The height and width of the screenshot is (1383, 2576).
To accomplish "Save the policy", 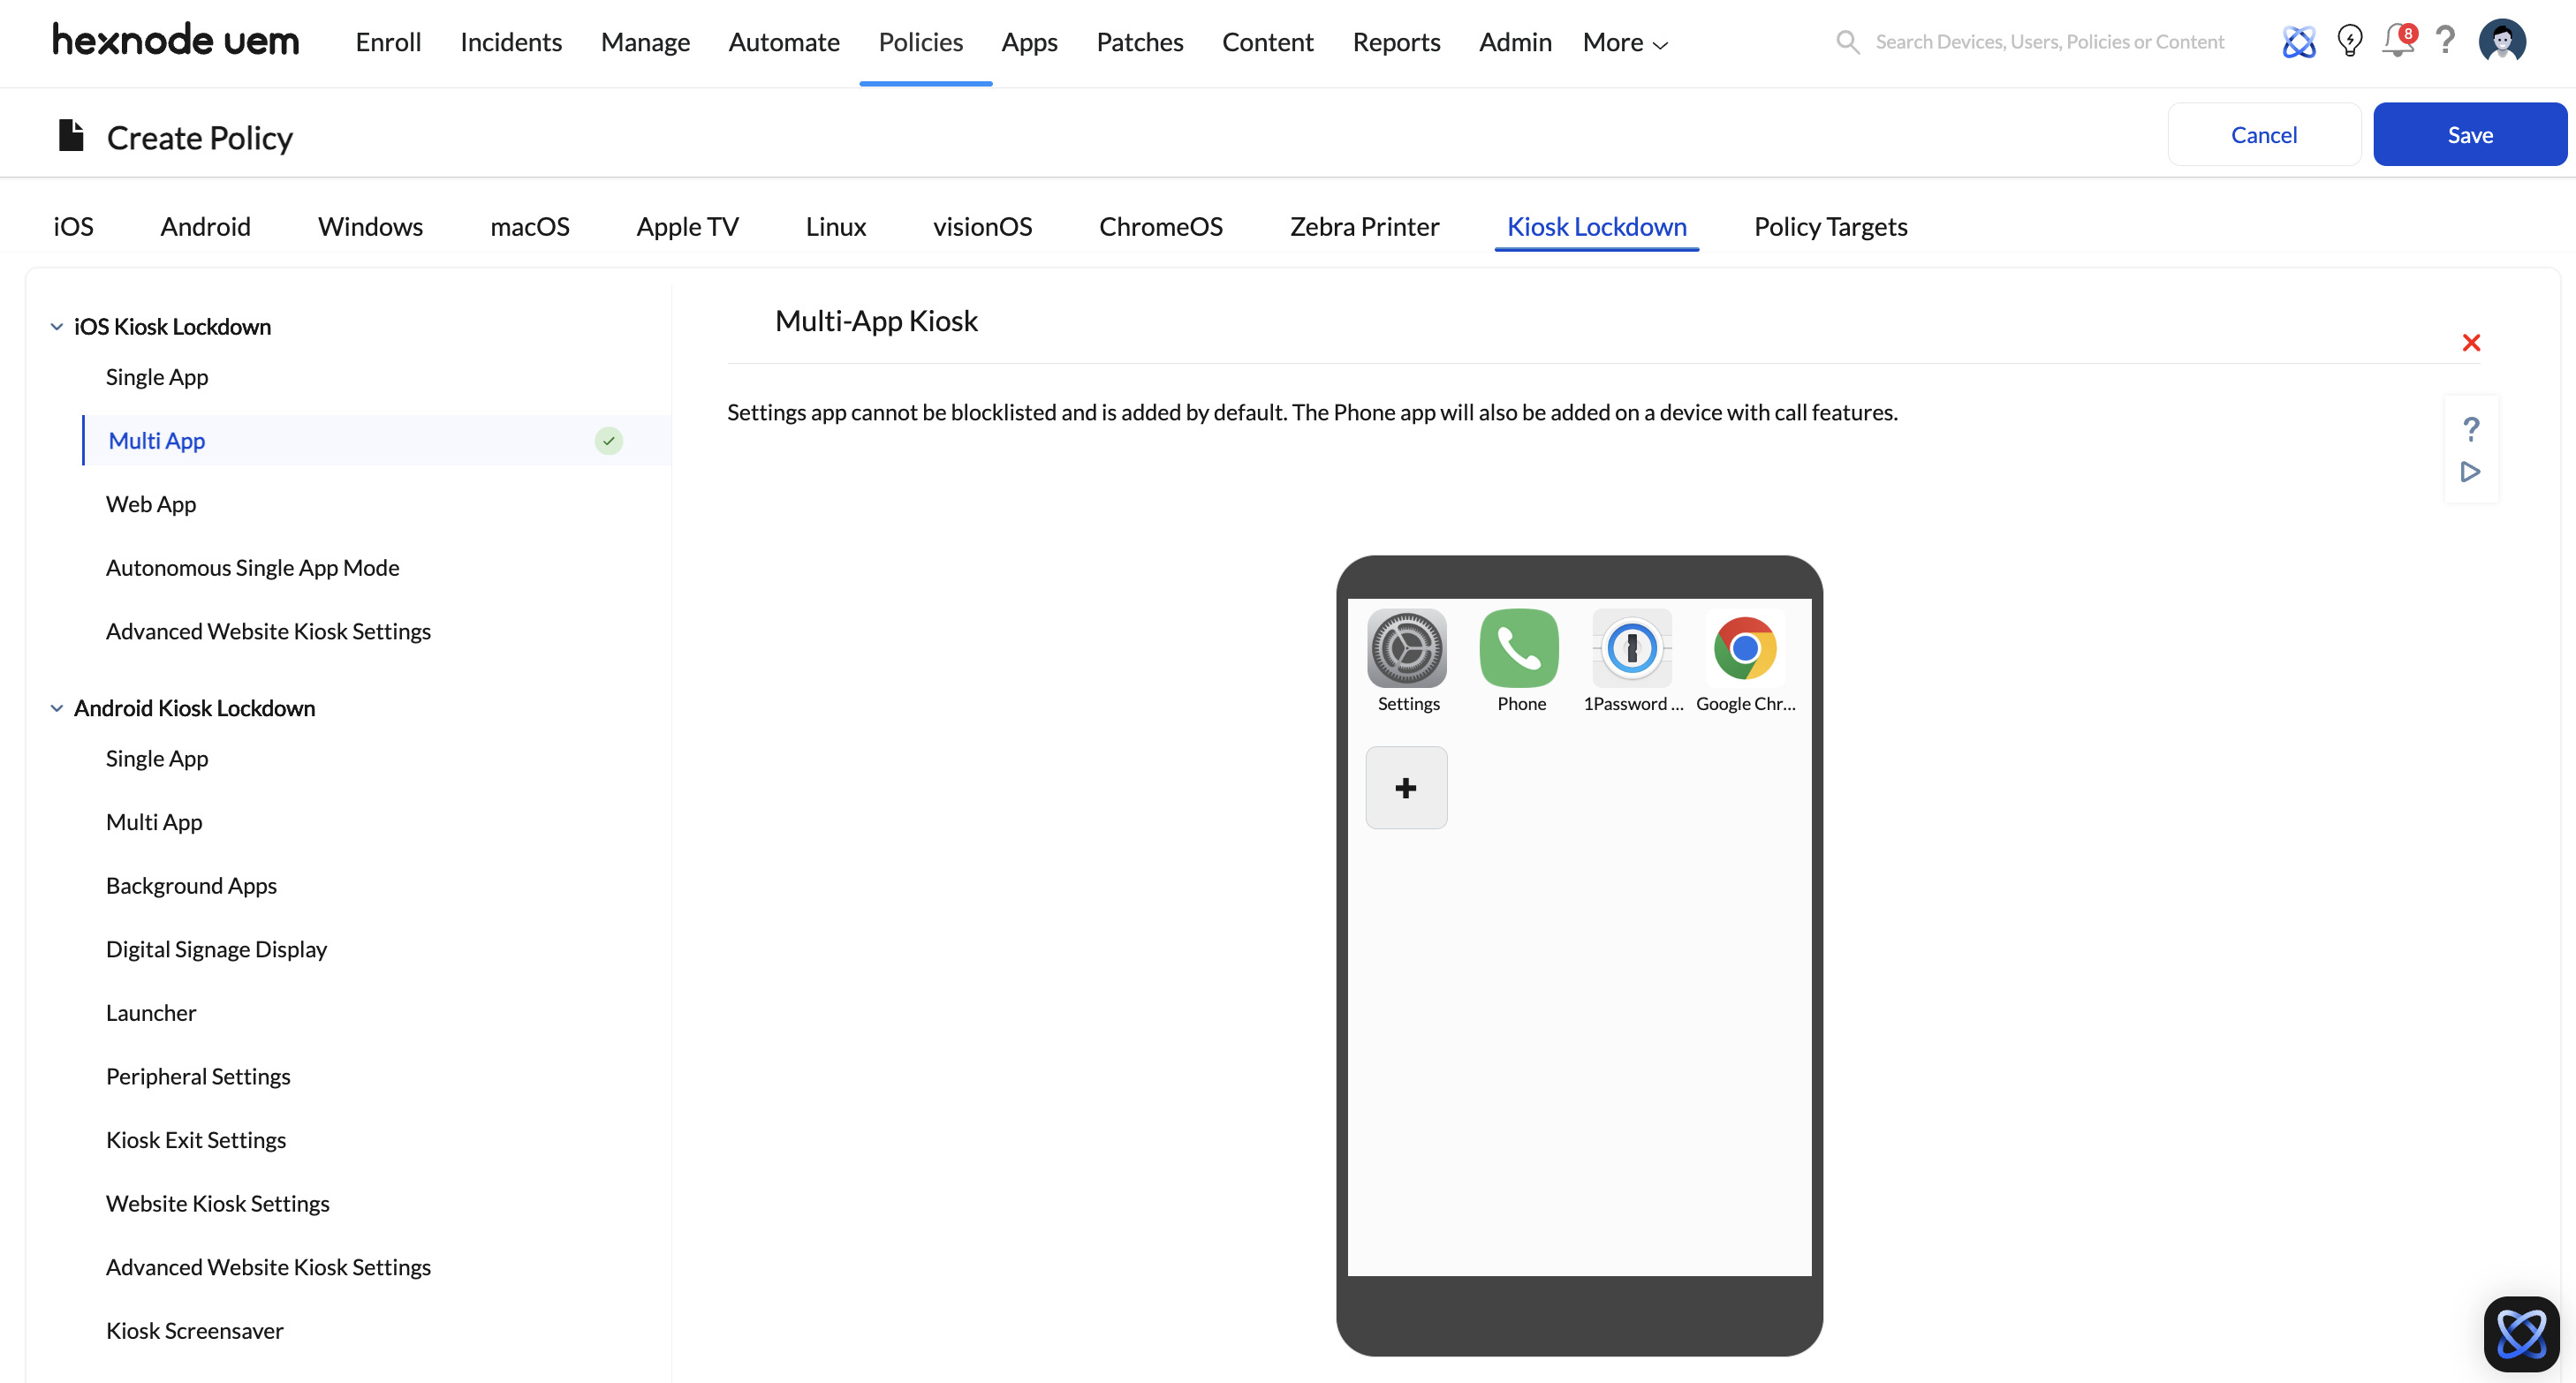I will coord(2470,134).
